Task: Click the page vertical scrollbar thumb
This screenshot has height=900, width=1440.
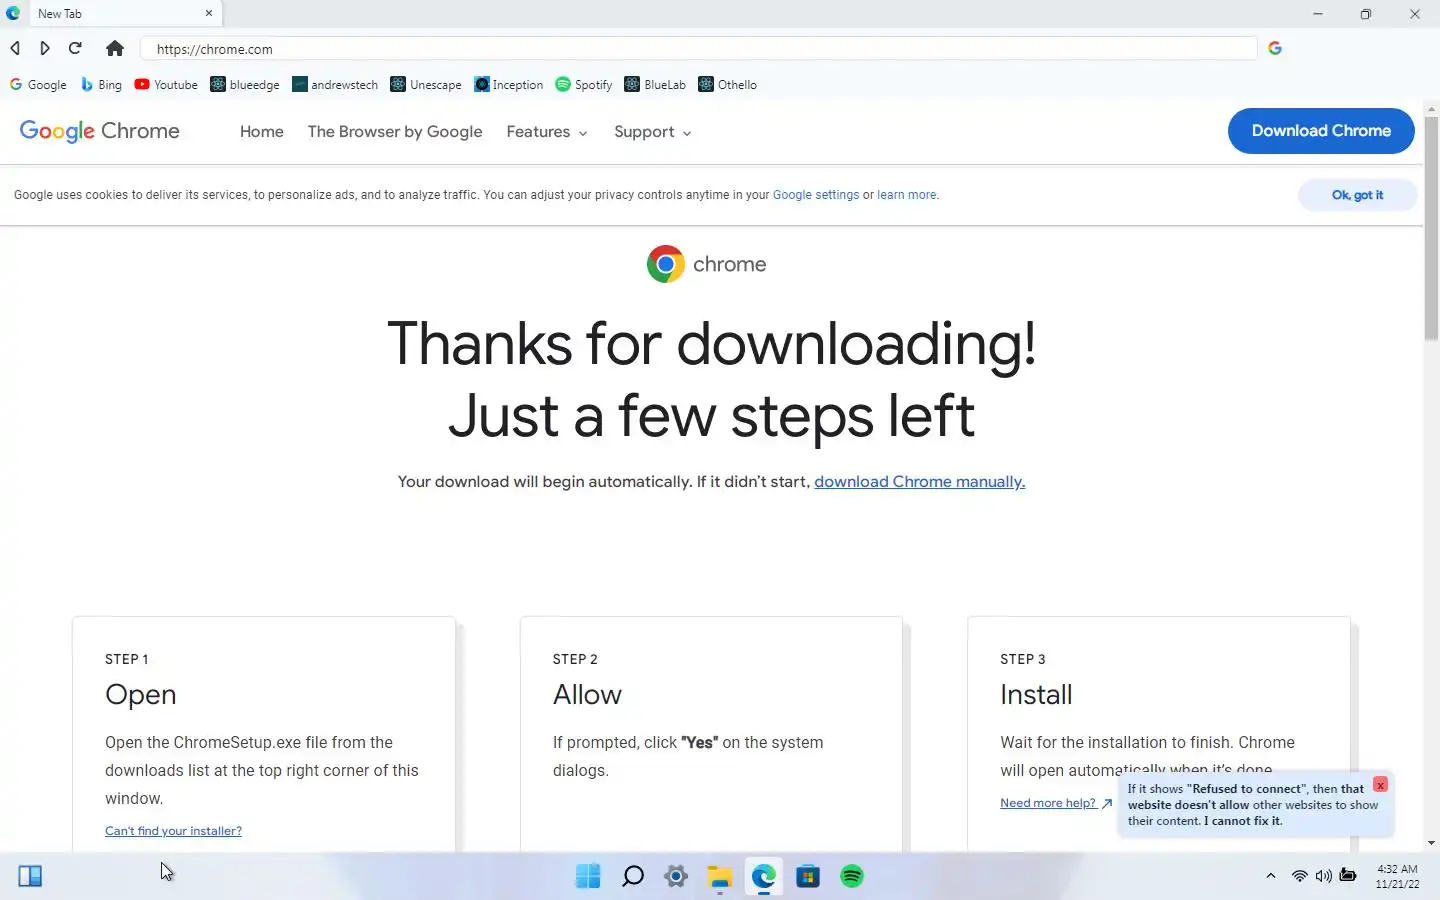Action: tap(1431, 230)
